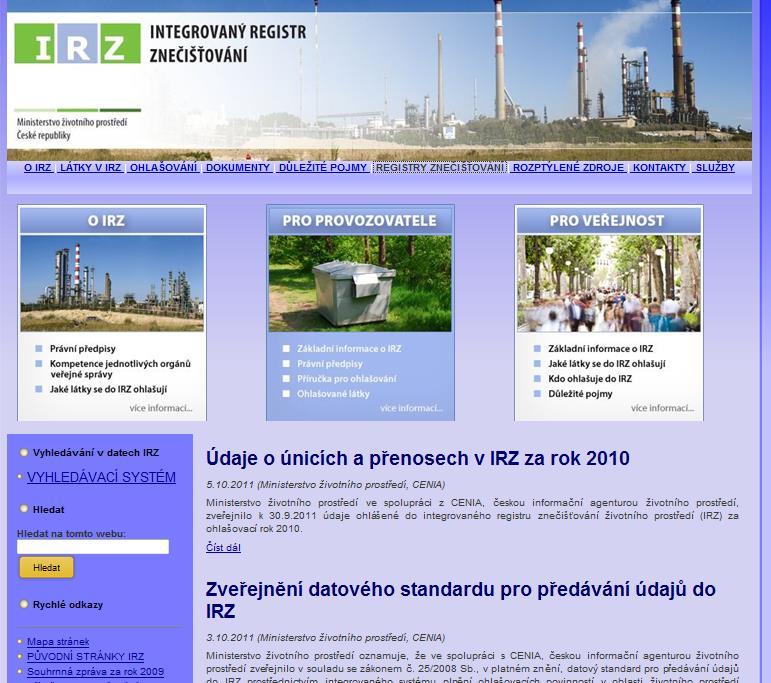Screen dimensions: 771x683
Task: Open Právní předpisy in O IRZ card
Action: 83,349
